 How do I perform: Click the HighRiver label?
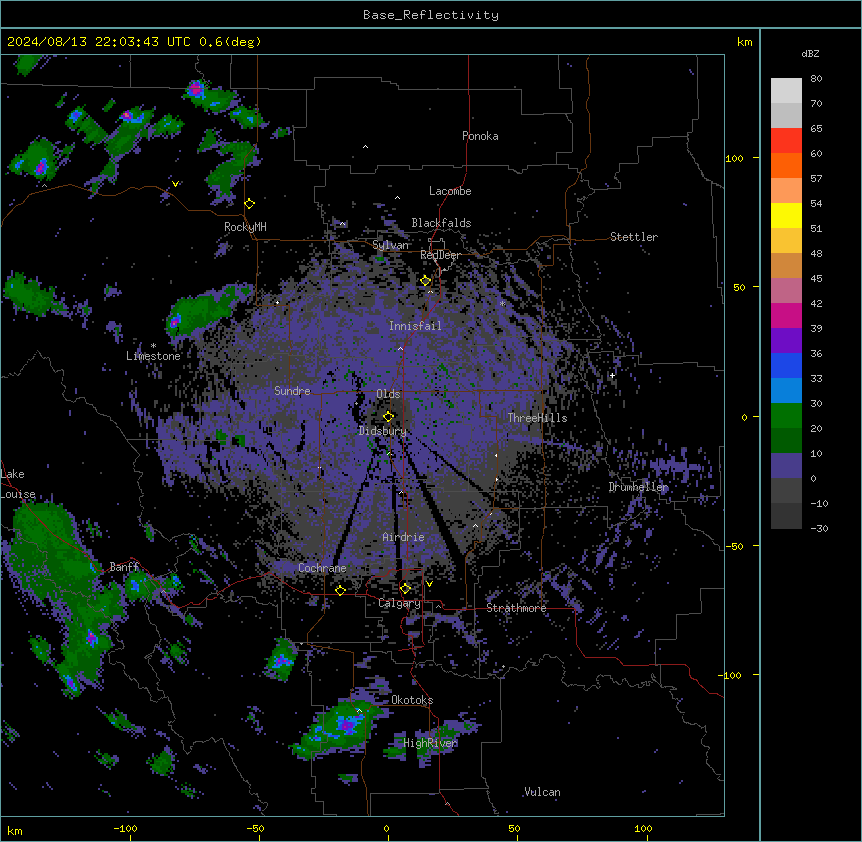430,743
